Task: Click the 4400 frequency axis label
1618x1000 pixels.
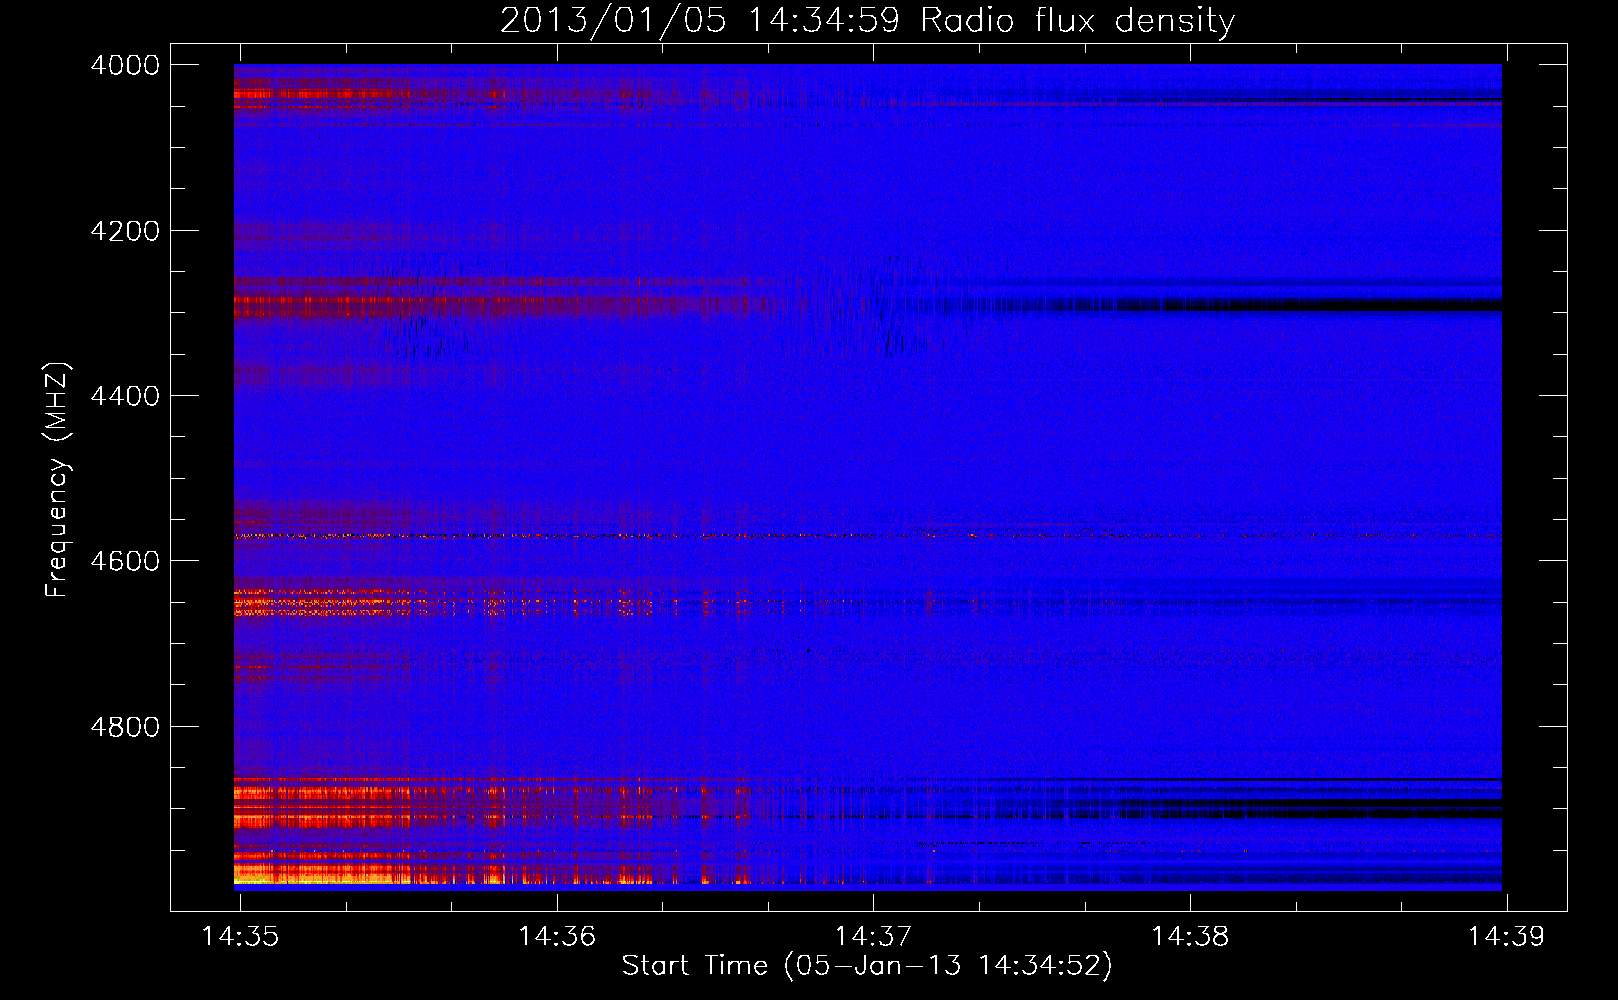Action: click(x=125, y=396)
